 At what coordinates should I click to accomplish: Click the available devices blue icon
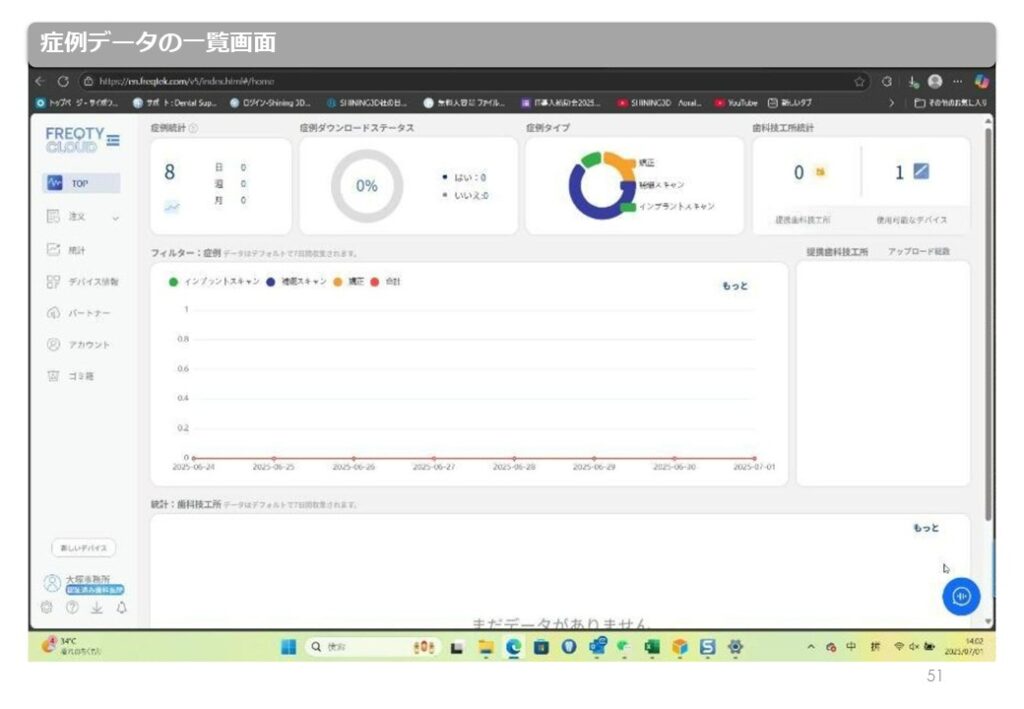pos(921,172)
